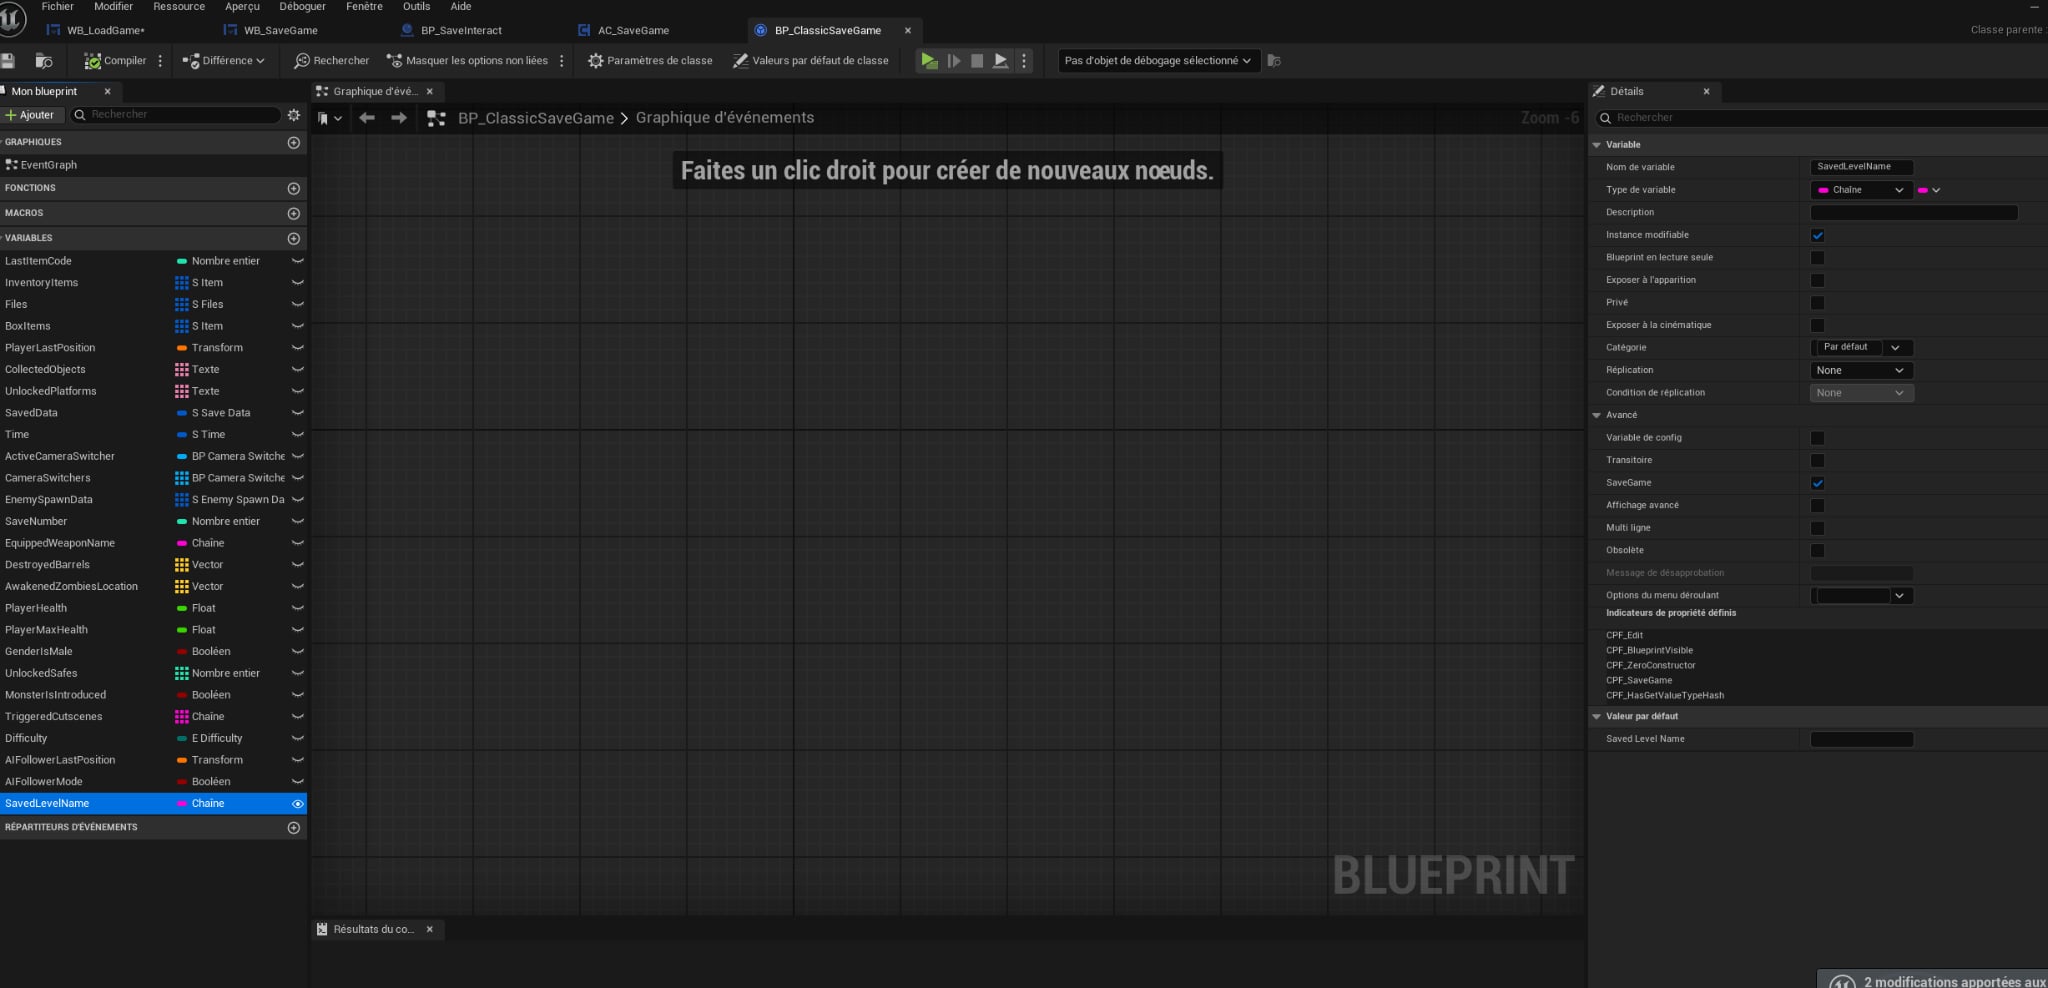Toggle SavedLevelName eye visibility icon
The image size is (2048, 988).
[297, 804]
